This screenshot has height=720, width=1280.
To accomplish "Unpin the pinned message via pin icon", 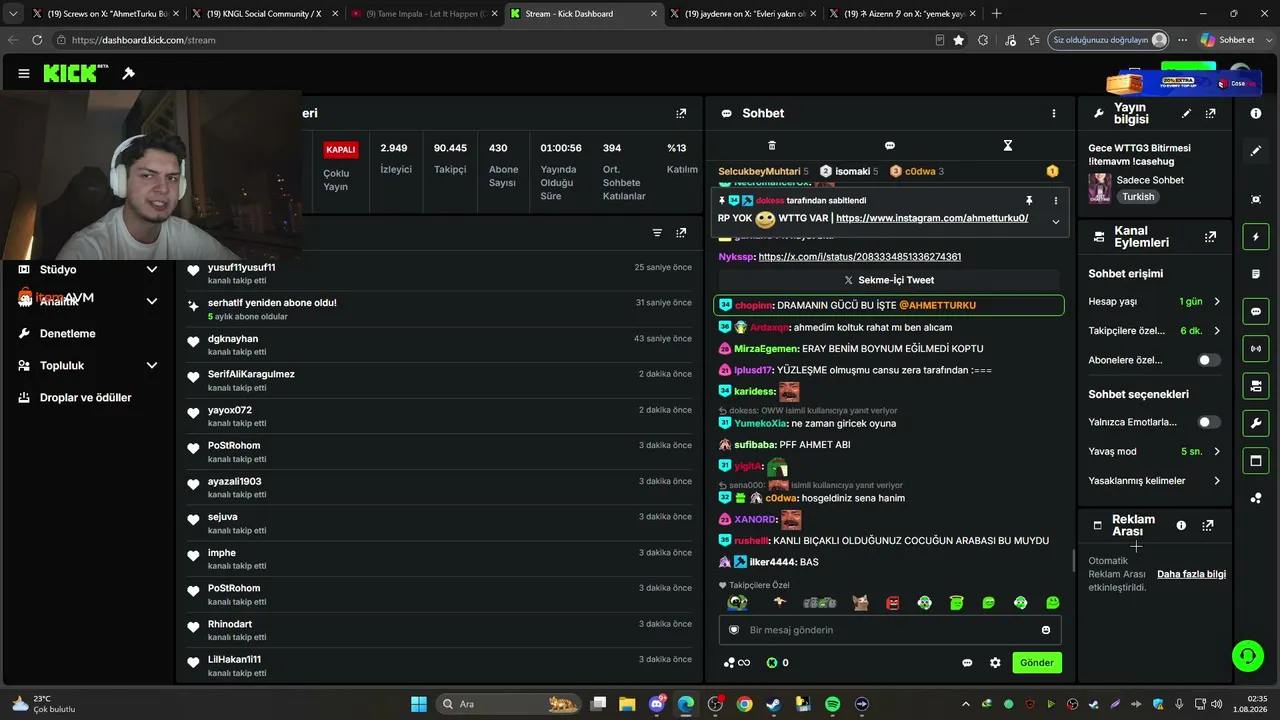I will (1029, 201).
